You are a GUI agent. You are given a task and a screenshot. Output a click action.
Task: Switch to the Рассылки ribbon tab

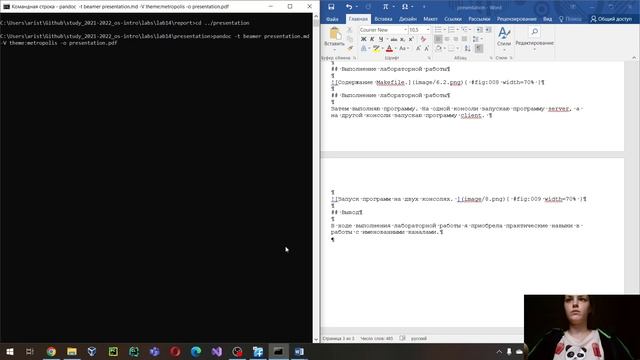tap(479, 19)
